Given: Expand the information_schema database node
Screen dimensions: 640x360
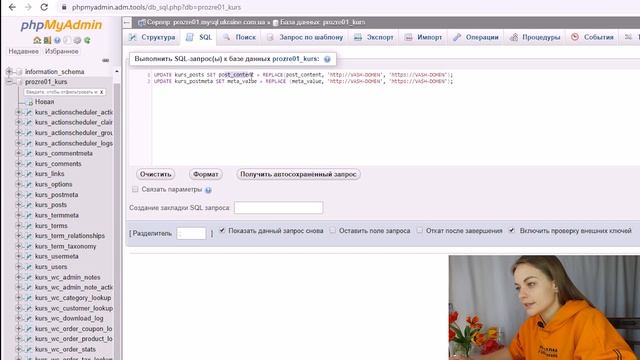Looking at the screenshot, I should (x=9, y=71).
